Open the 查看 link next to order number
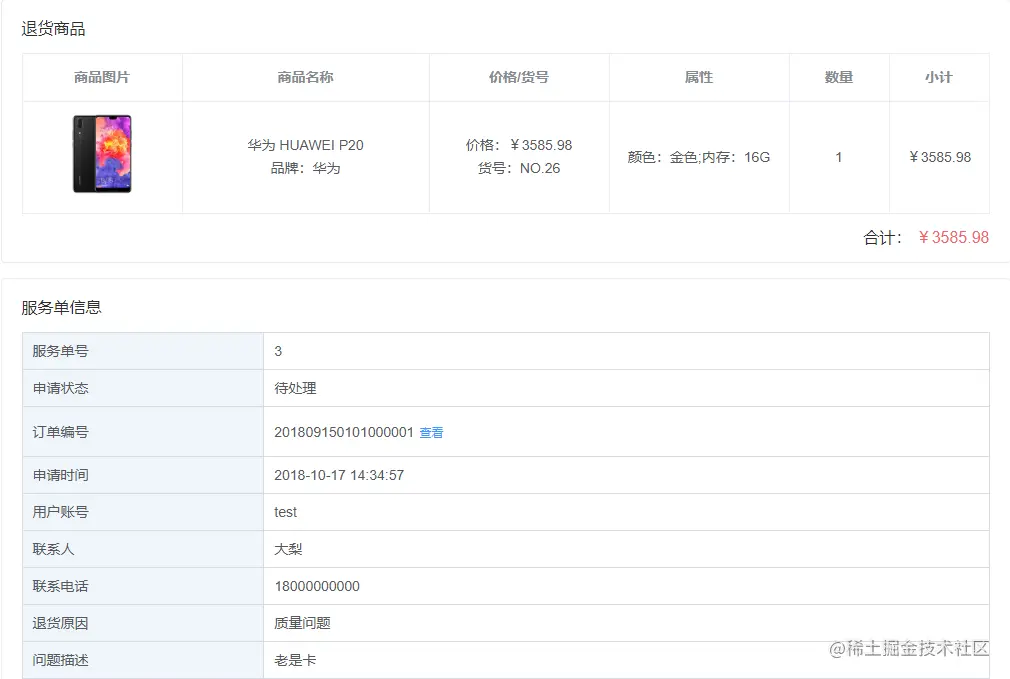The image size is (1010, 679). pyautogui.click(x=431, y=432)
